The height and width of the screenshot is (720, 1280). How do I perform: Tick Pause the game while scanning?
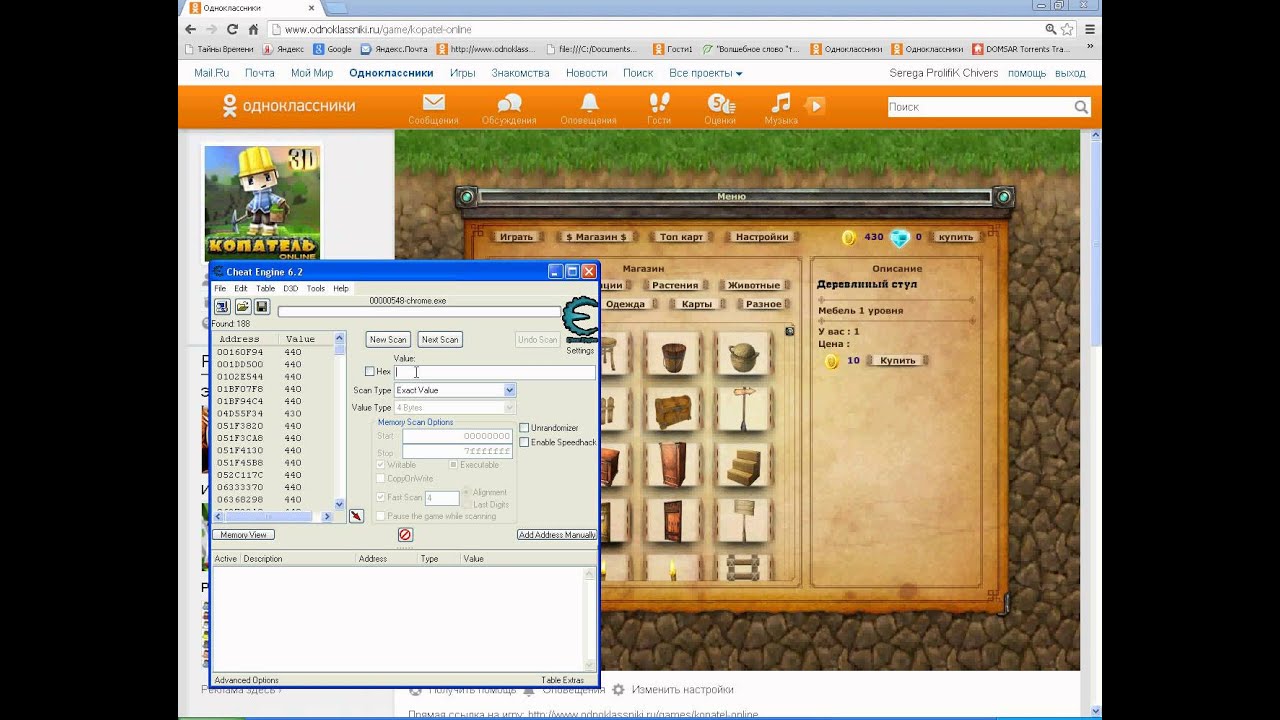click(x=381, y=516)
